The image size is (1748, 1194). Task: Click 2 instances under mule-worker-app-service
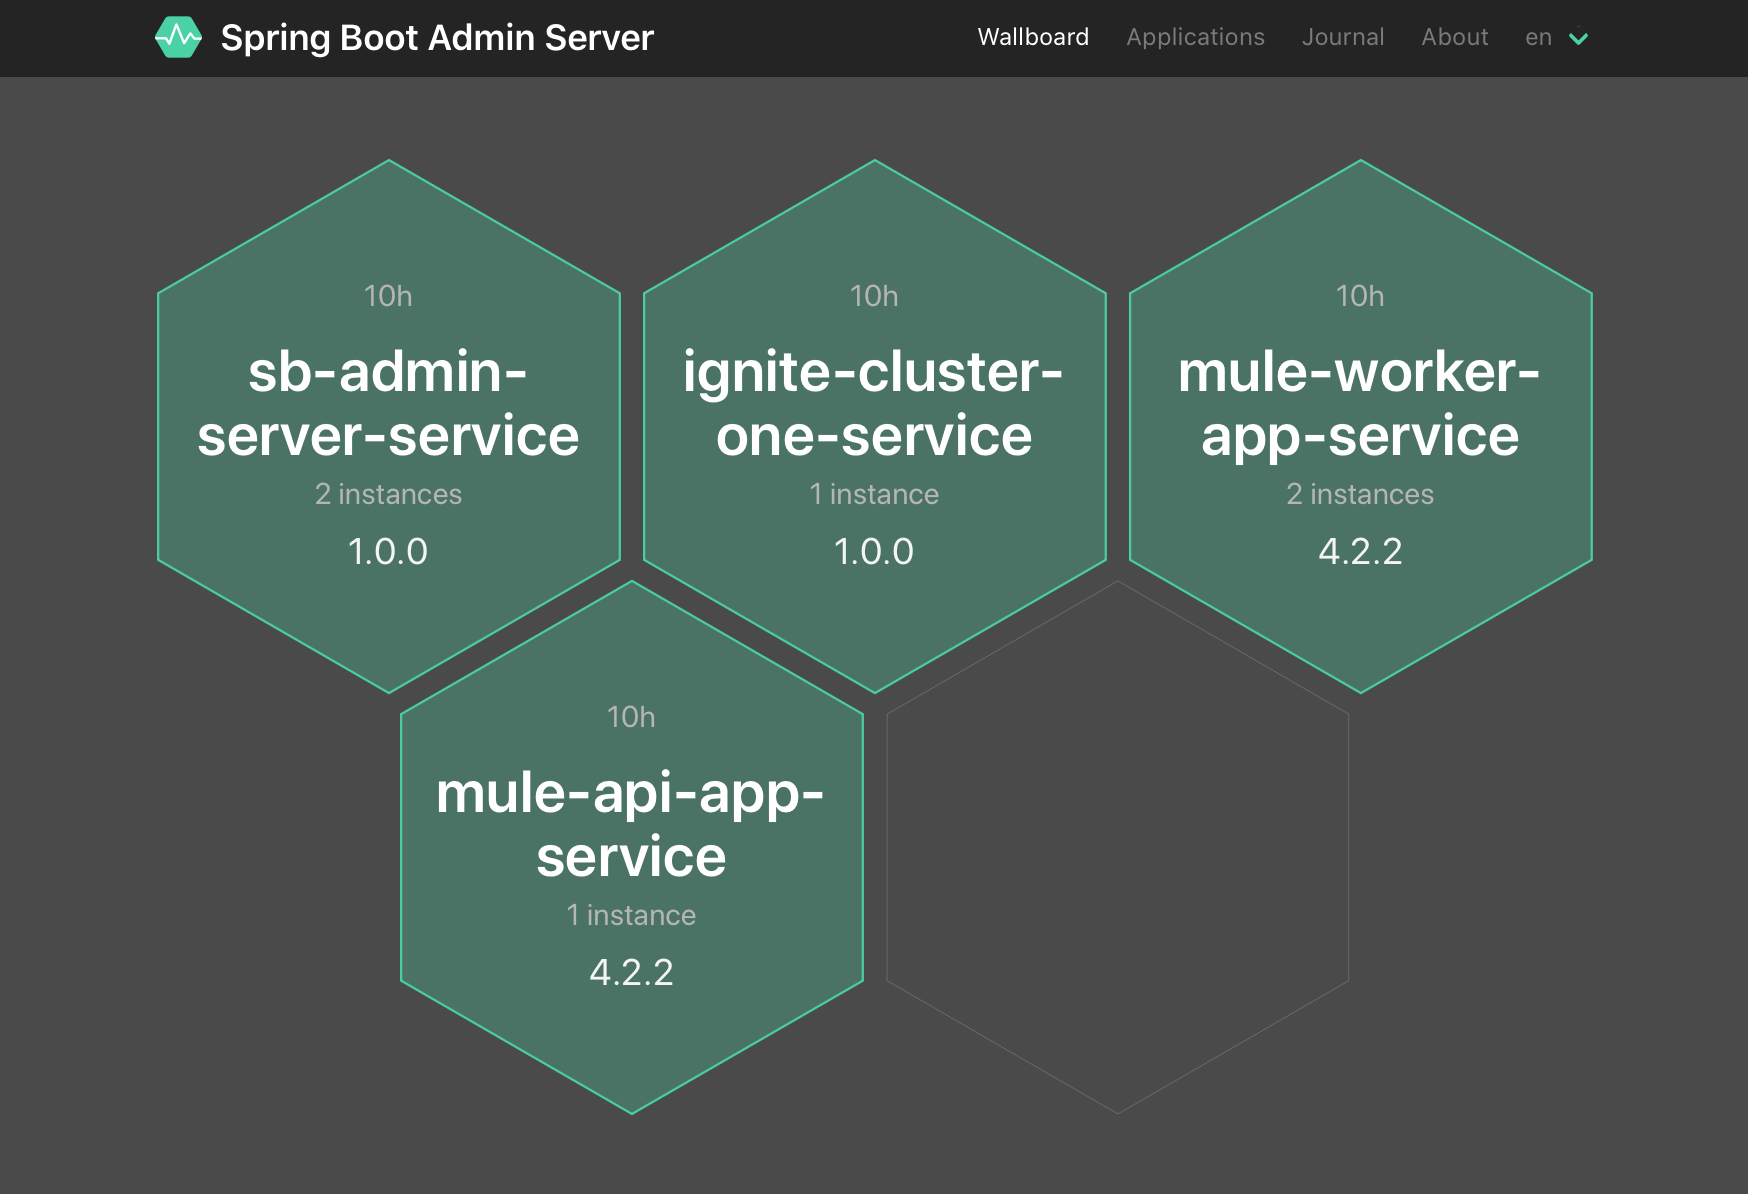click(x=1360, y=494)
